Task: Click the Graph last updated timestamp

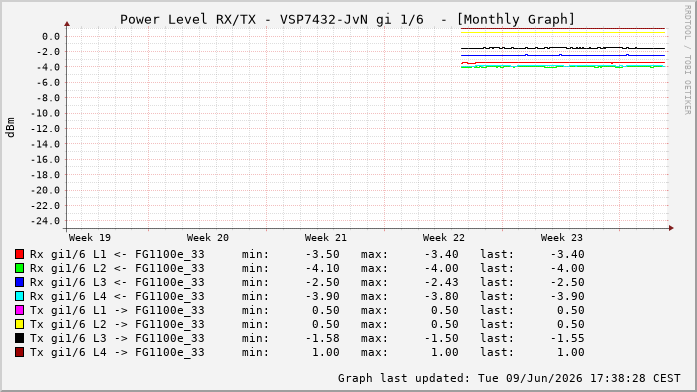Action: coord(509,378)
